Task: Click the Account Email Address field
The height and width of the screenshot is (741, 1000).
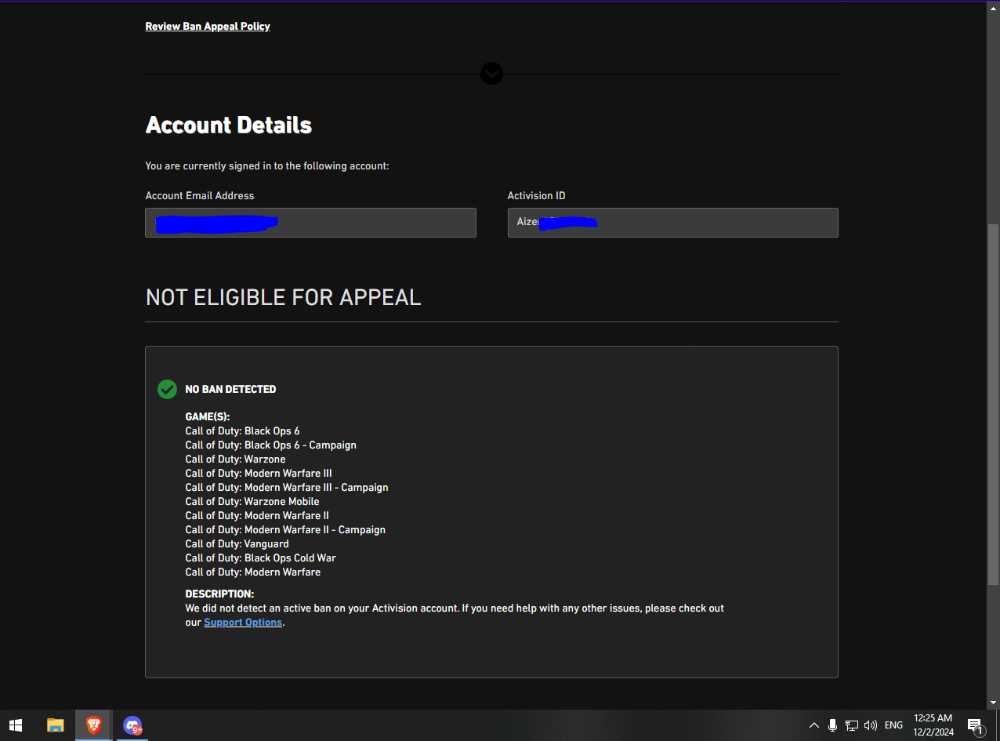Action: point(311,223)
